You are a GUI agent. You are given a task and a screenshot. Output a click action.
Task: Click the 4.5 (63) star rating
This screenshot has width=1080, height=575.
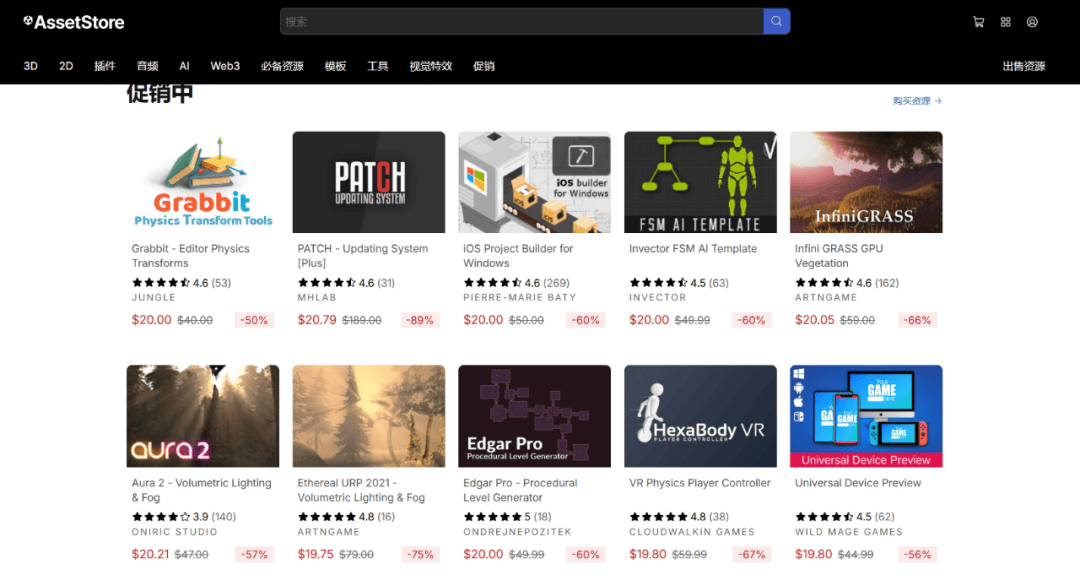[679, 283]
